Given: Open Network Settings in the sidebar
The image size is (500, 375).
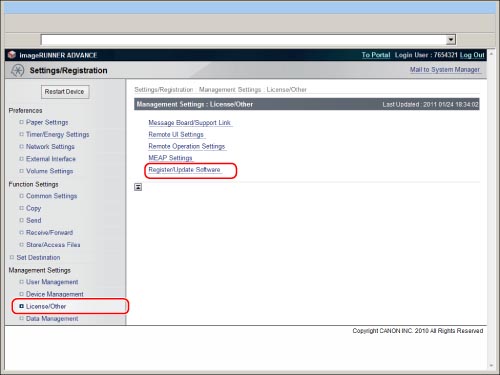Looking at the screenshot, I should click(50, 147).
